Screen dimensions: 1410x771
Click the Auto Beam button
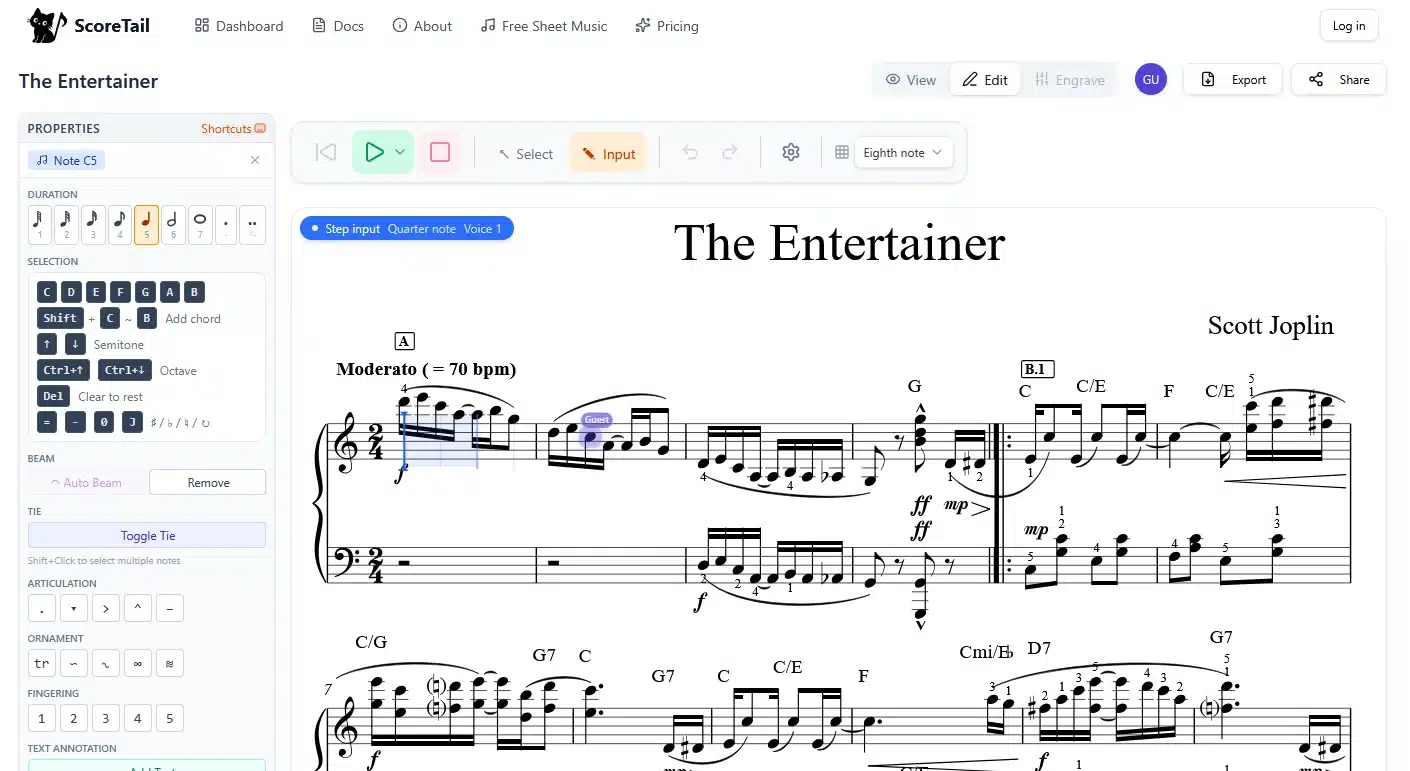coord(86,482)
